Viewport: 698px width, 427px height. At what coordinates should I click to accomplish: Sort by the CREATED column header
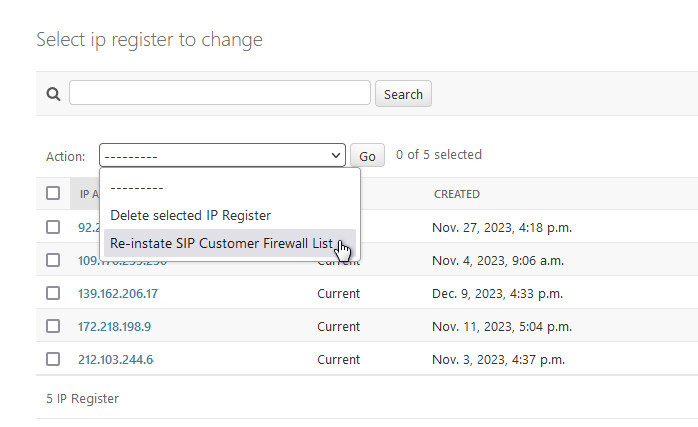pos(456,194)
